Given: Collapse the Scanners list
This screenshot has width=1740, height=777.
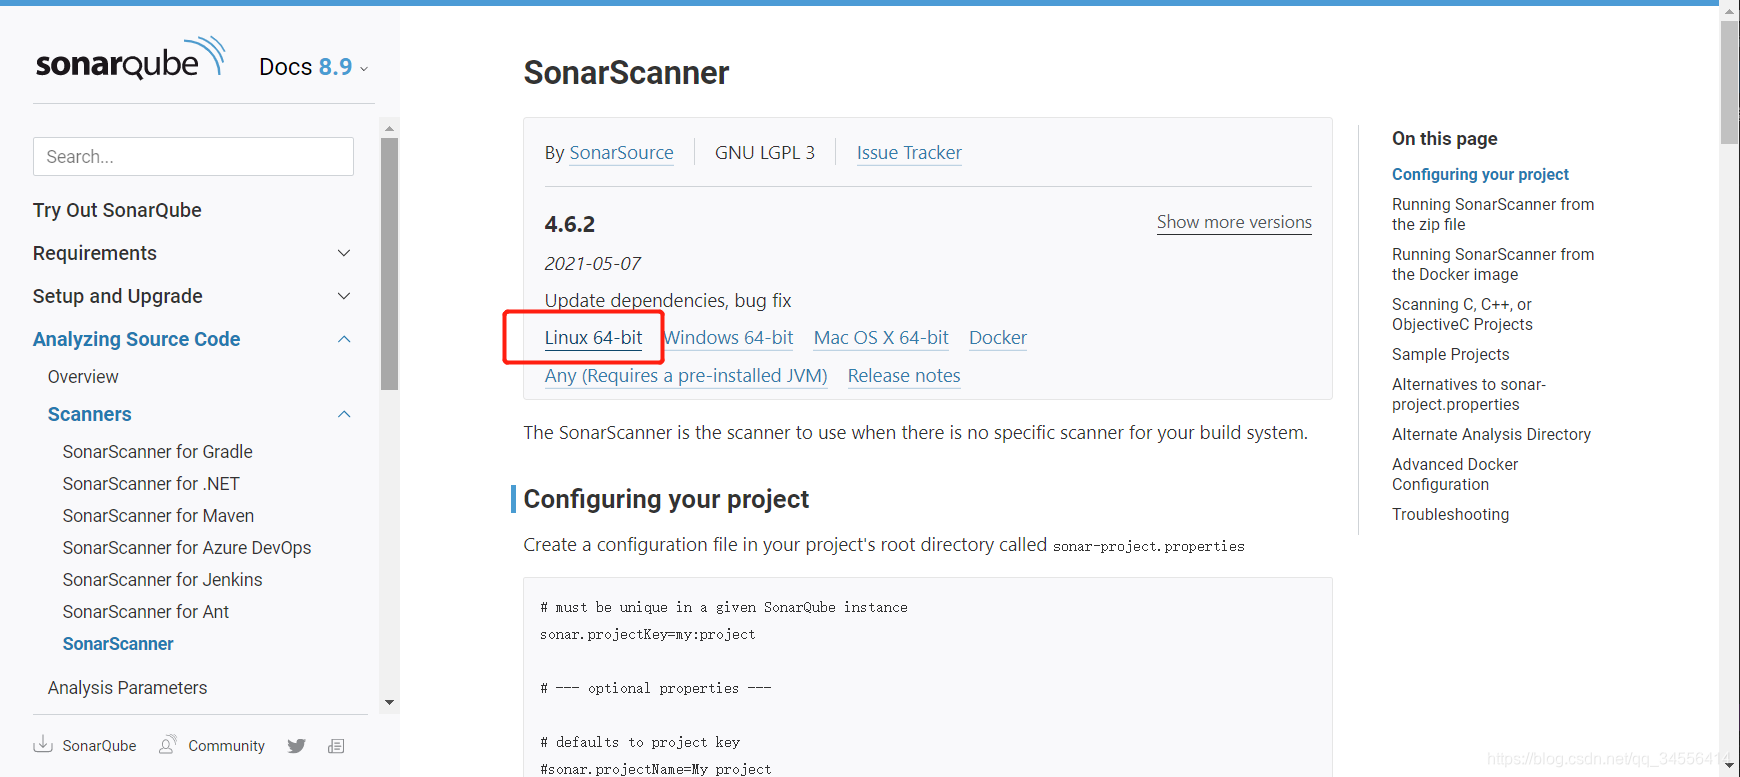Looking at the screenshot, I should [x=343, y=414].
